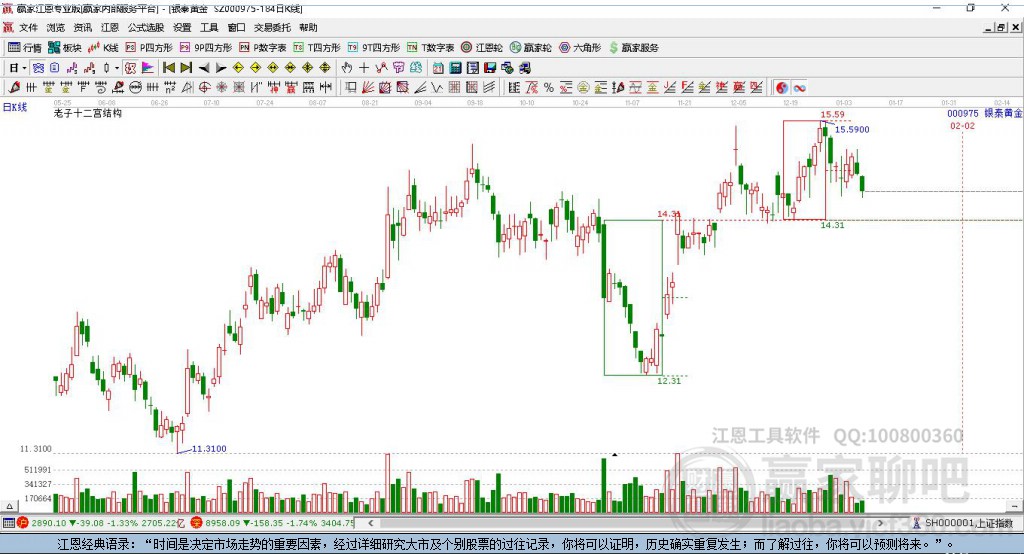Select the hand pan tool
This screenshot has width=1024, height=554.
(347, 68)
